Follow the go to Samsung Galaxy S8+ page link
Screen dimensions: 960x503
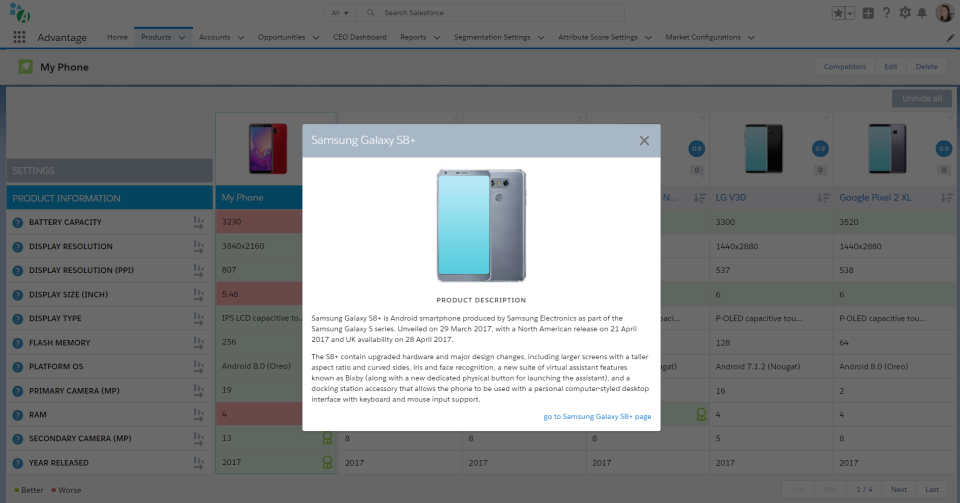(x=598, y=417)
